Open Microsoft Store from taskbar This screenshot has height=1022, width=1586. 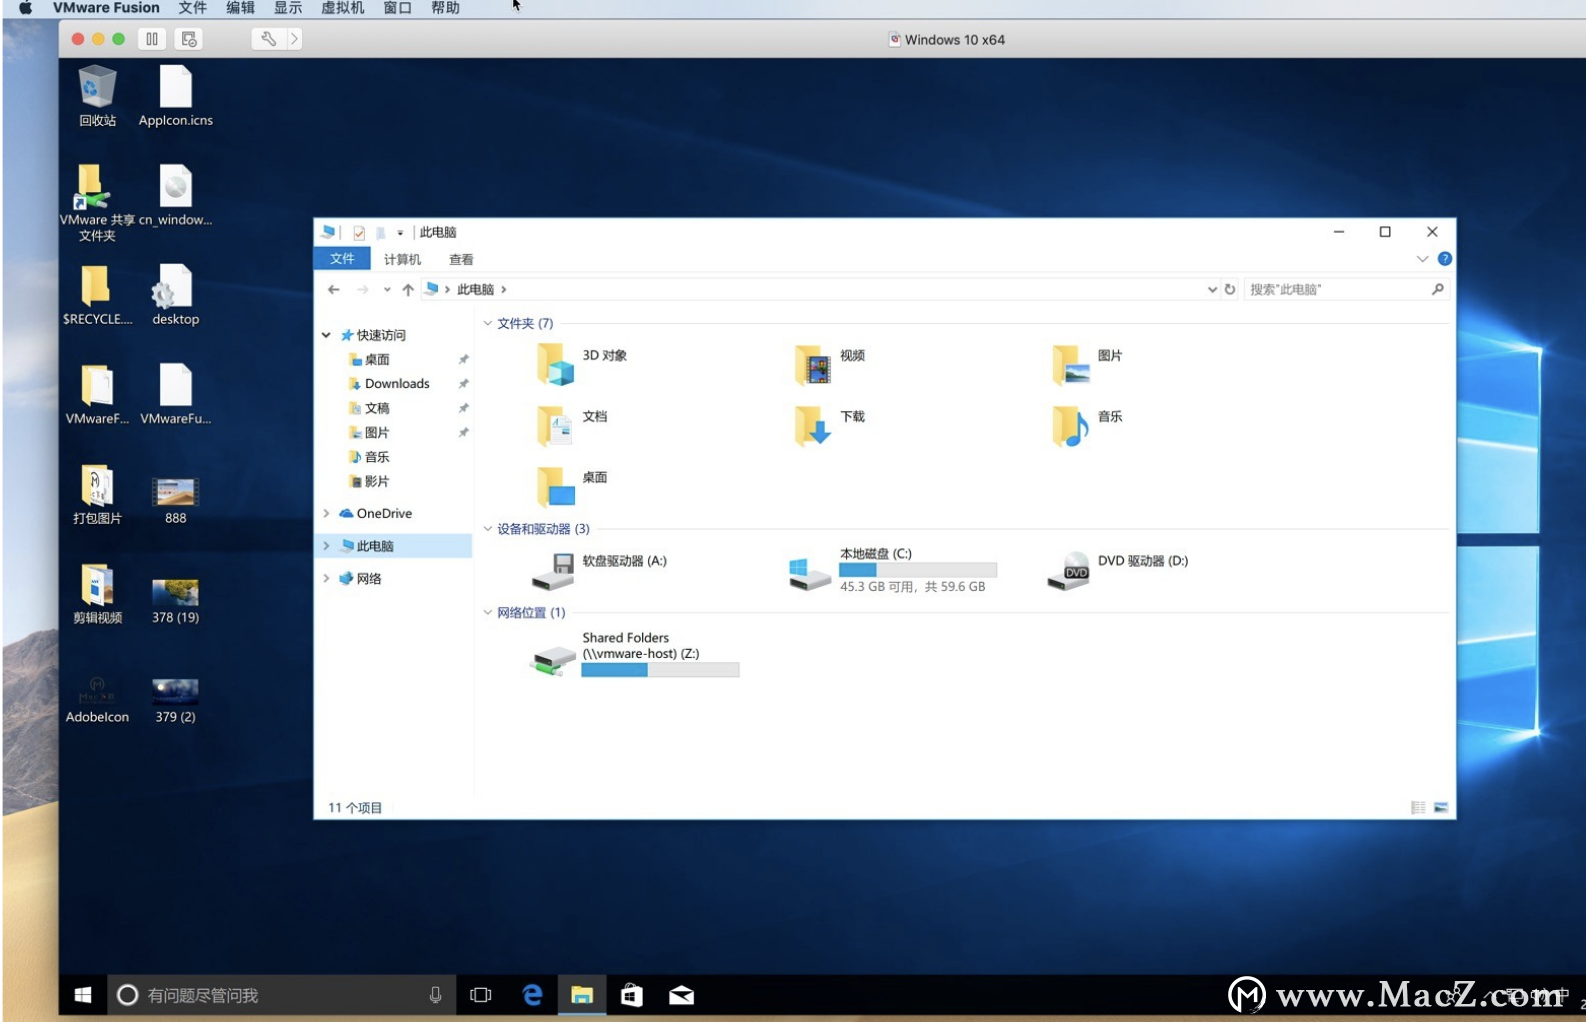(632, 995)
